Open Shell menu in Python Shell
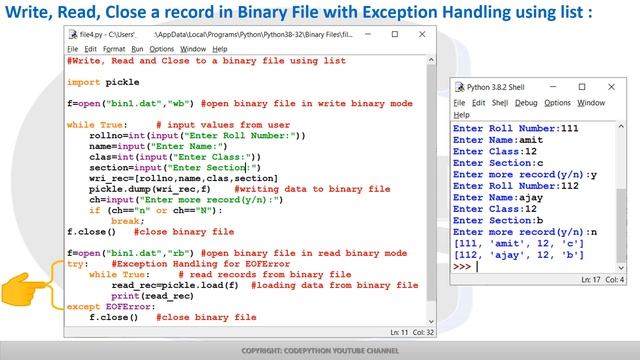The image size is (640, 360). point(500,103)
